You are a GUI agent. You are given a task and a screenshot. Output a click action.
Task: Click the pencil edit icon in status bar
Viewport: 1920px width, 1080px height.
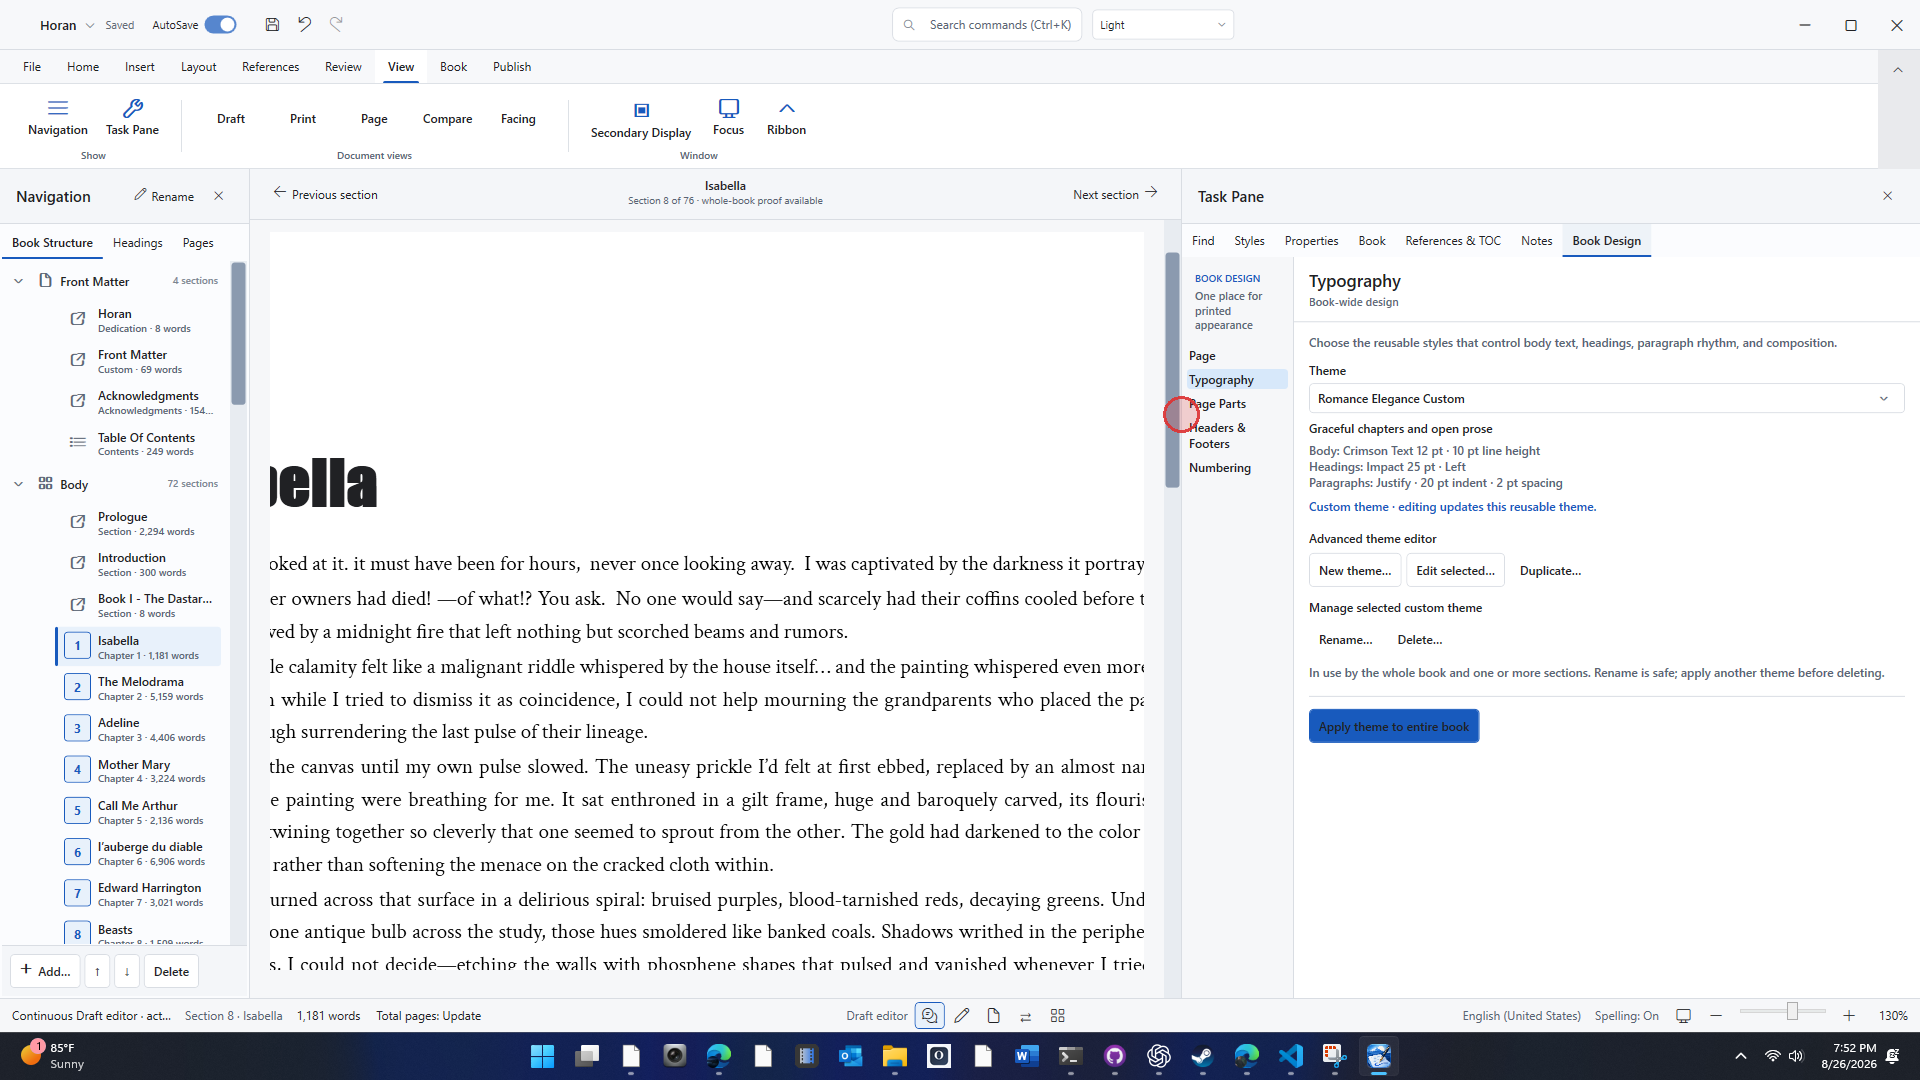click(x=962, y=1015)
